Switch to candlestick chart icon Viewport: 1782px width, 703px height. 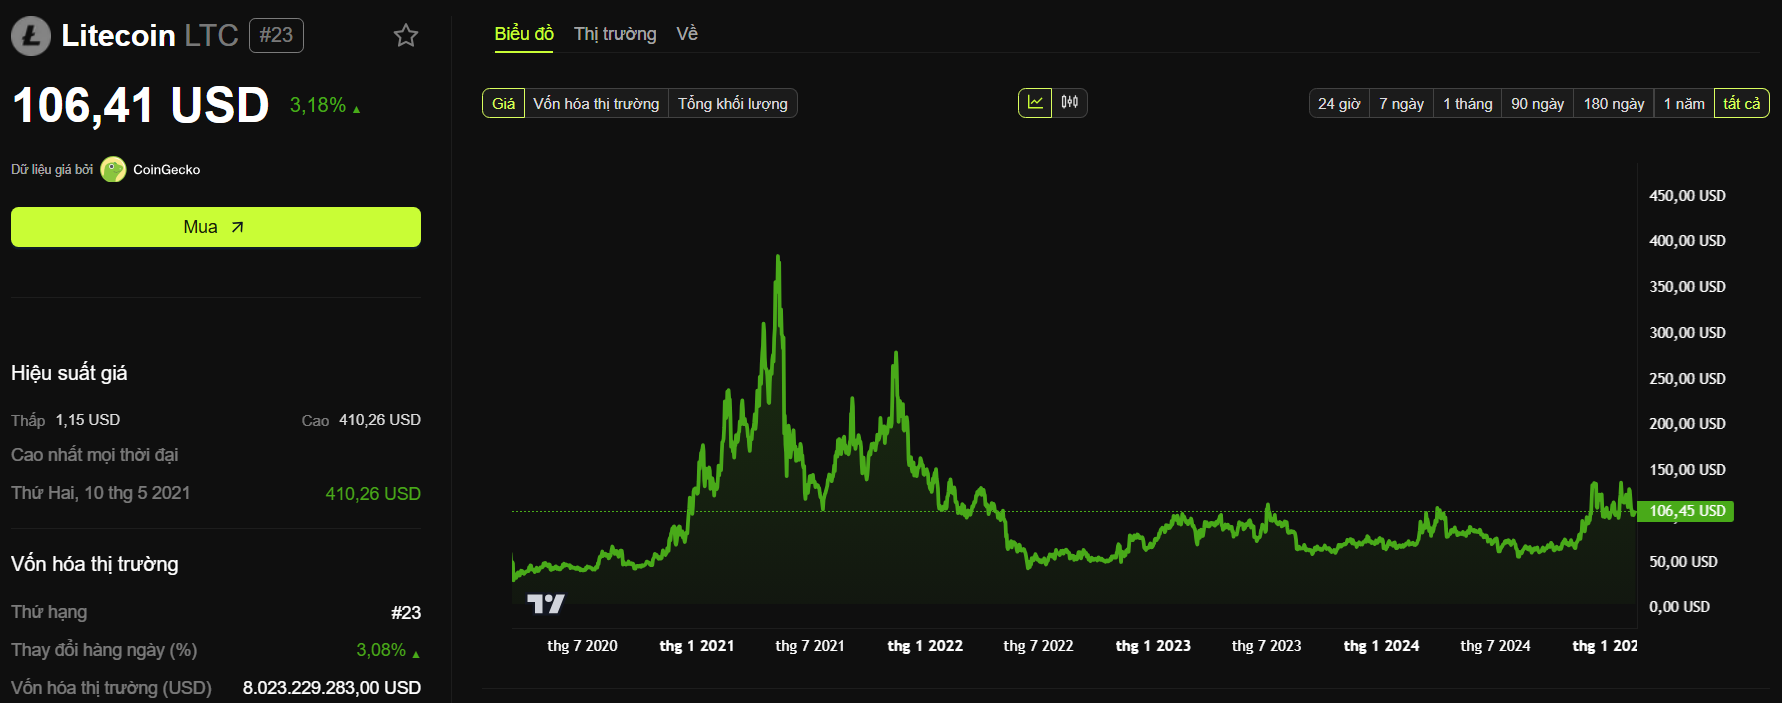(1070, 103)
